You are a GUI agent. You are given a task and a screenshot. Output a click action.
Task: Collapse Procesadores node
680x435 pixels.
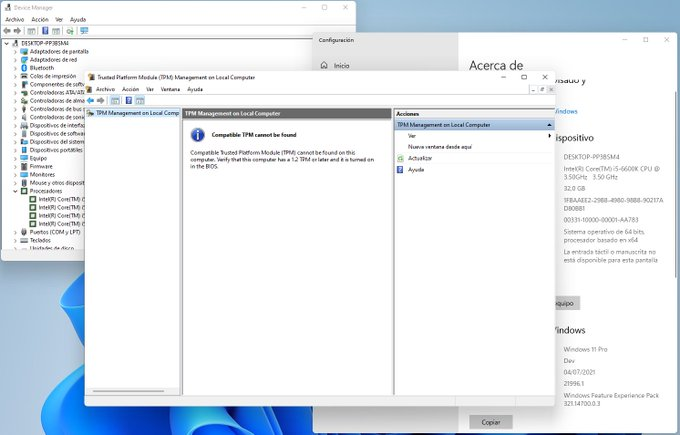coord(16,191)
